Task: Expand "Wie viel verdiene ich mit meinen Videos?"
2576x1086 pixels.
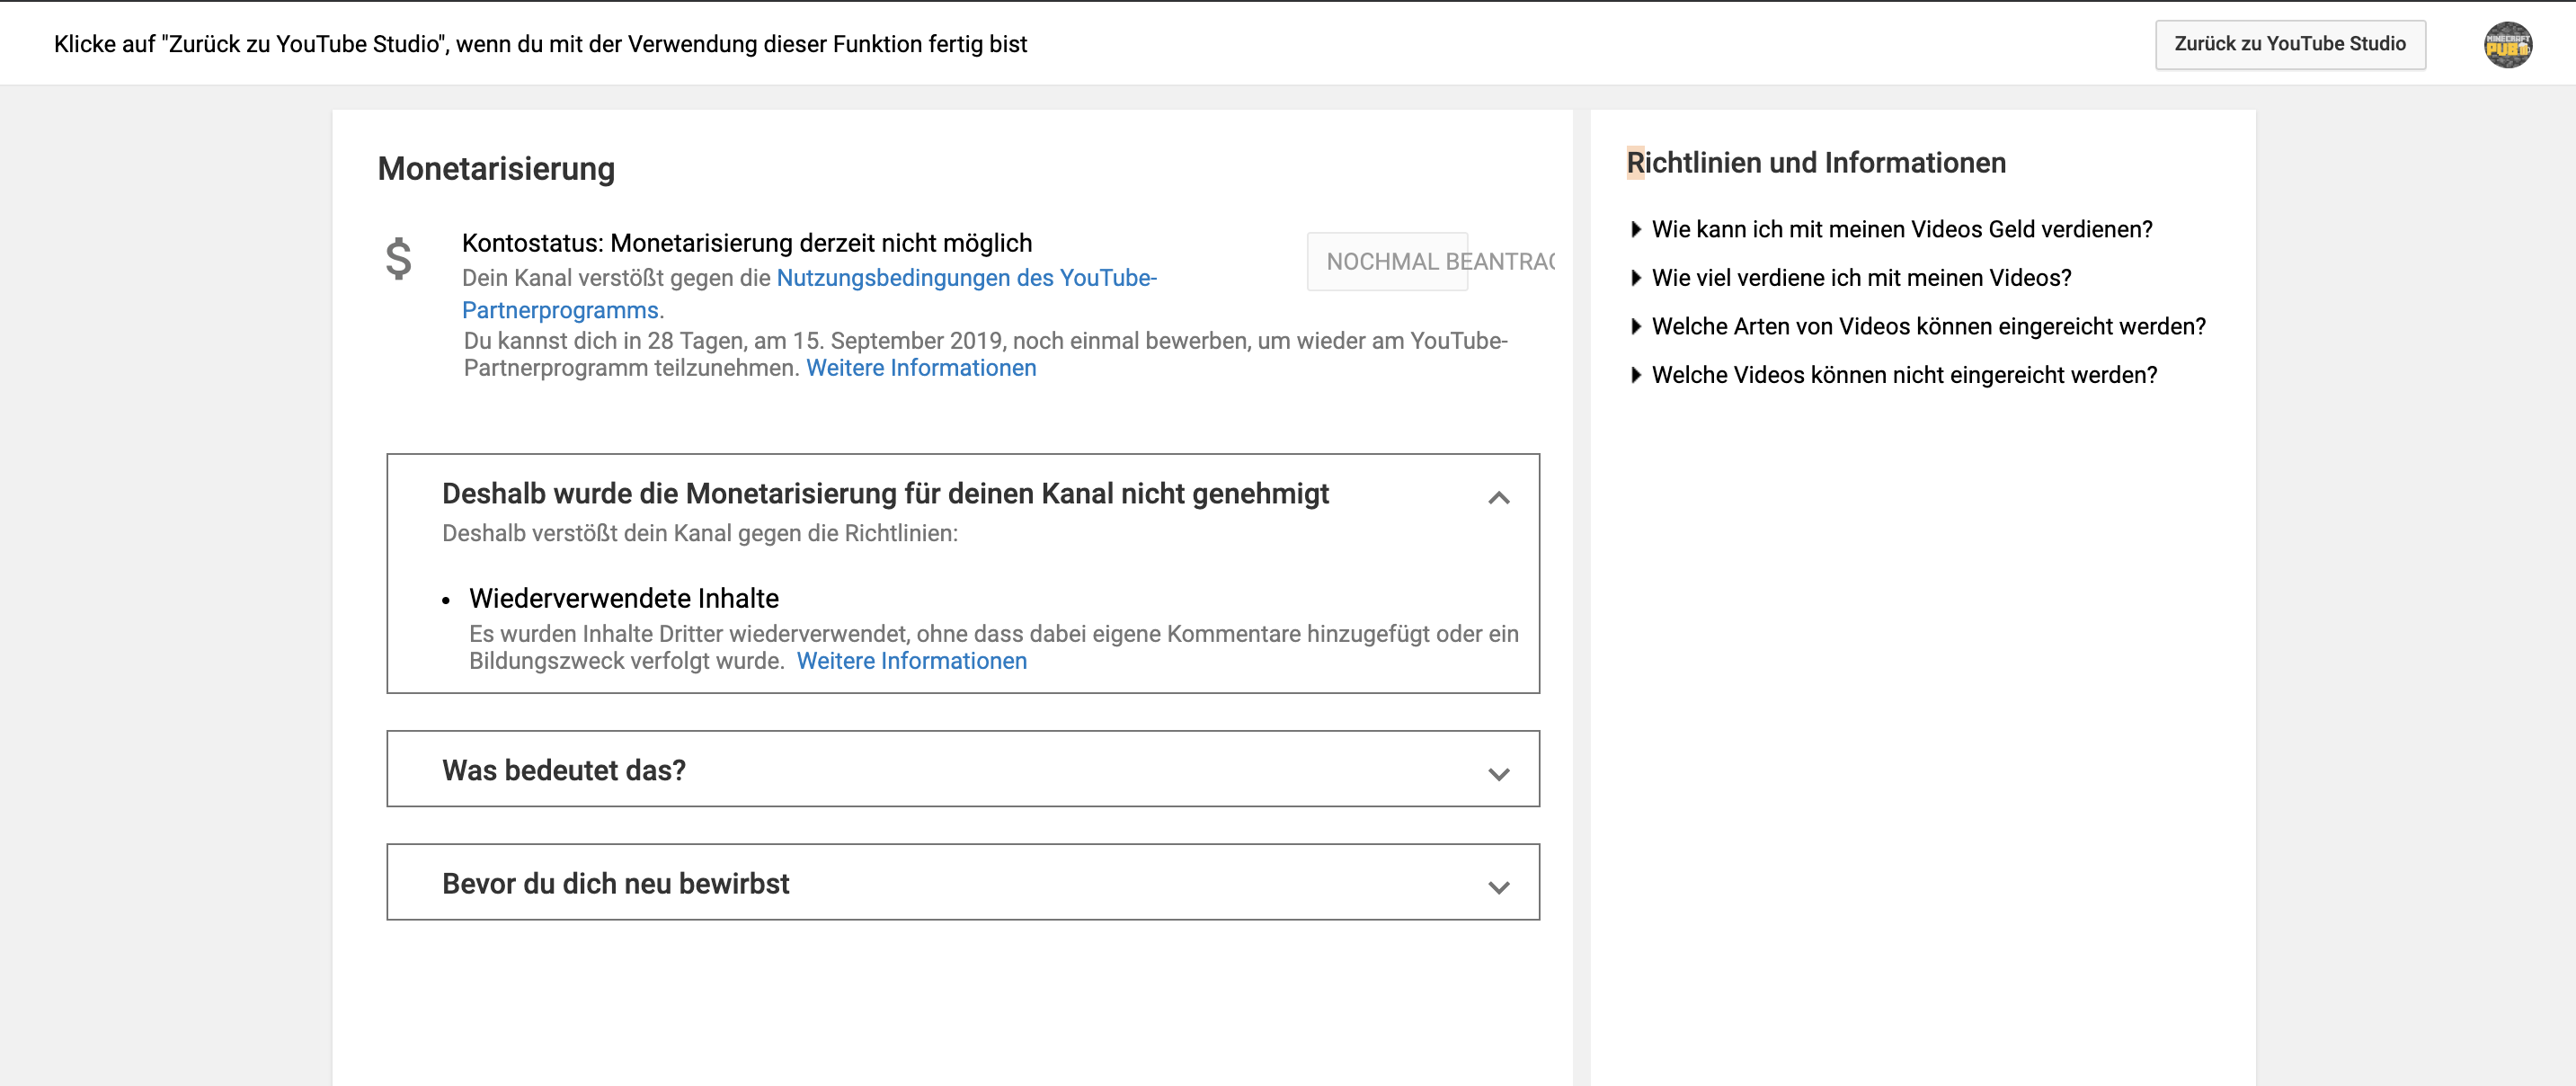Action: pos(1851,278)
